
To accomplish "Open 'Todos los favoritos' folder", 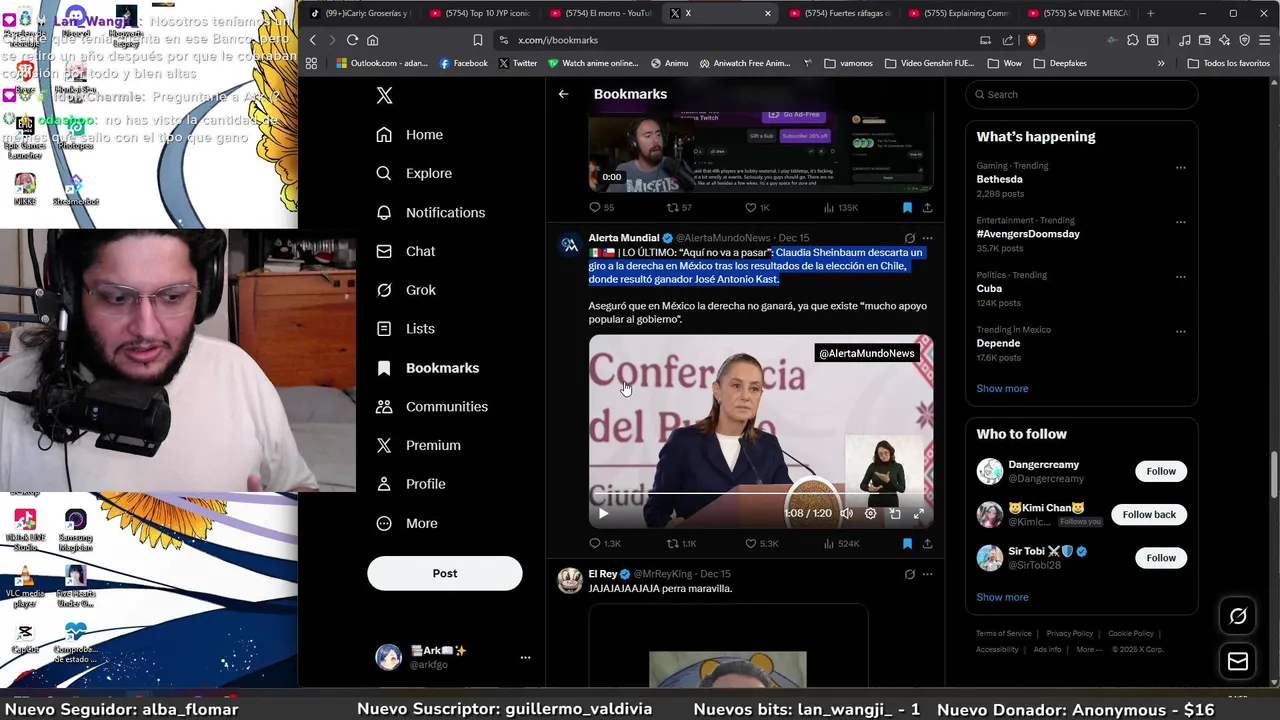I will pyautogui.click(x=1229, y=63).
